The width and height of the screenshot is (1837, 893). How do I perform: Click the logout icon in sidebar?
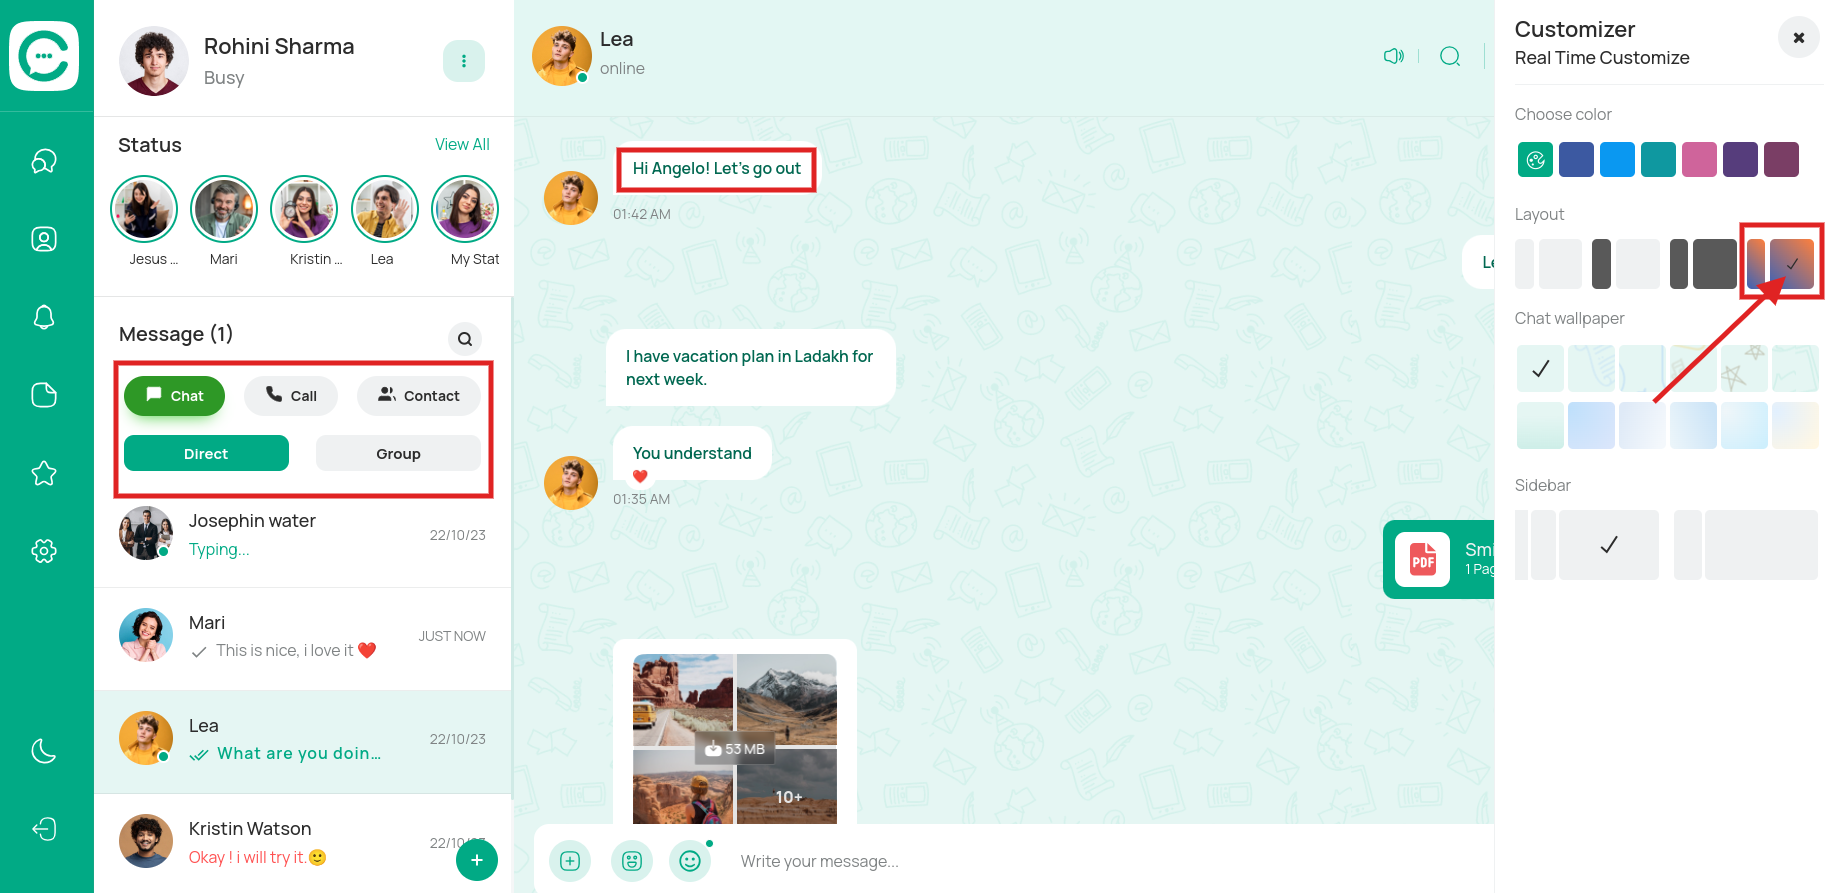click(x=44, y=829)
